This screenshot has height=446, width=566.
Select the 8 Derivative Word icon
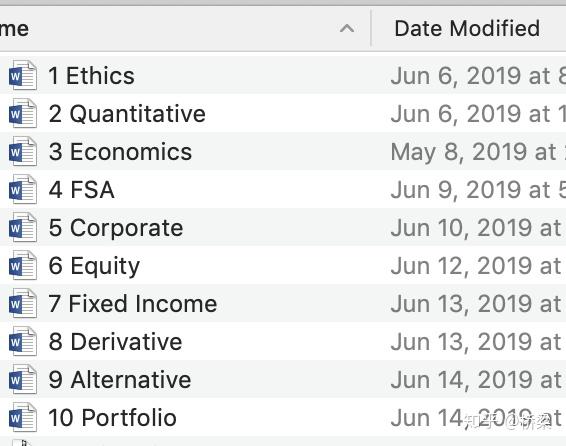(x=23, y=341)
